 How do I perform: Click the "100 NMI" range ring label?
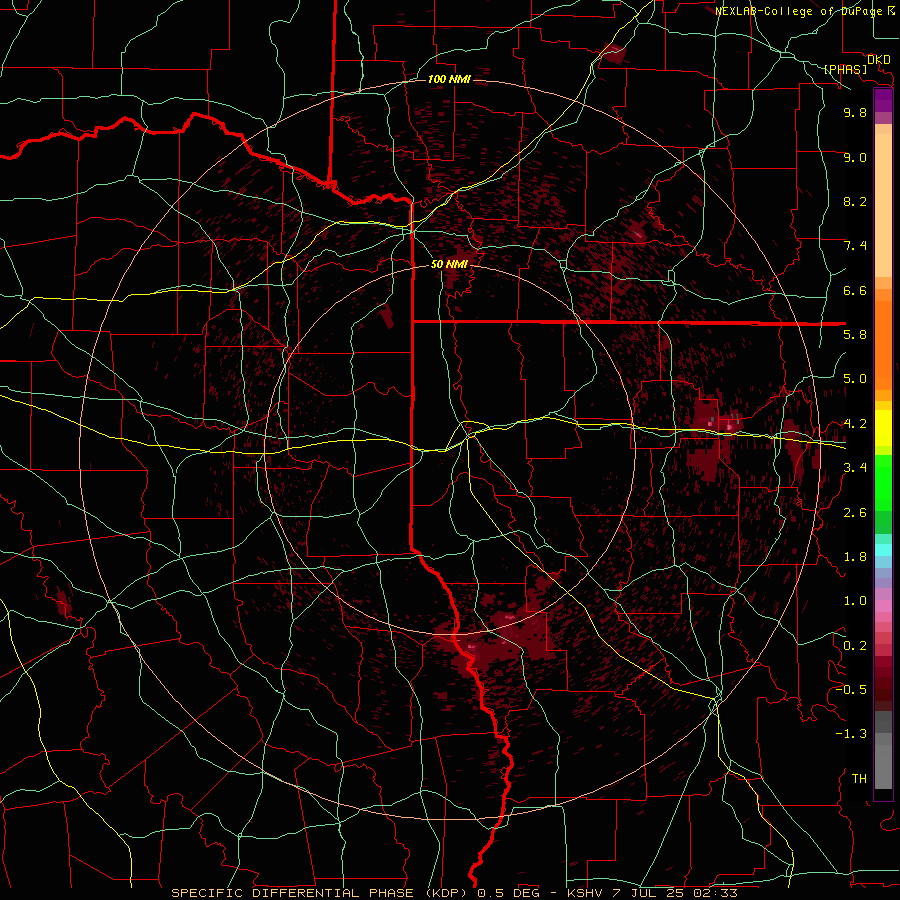pyautogui.click(x=449, y=79)
